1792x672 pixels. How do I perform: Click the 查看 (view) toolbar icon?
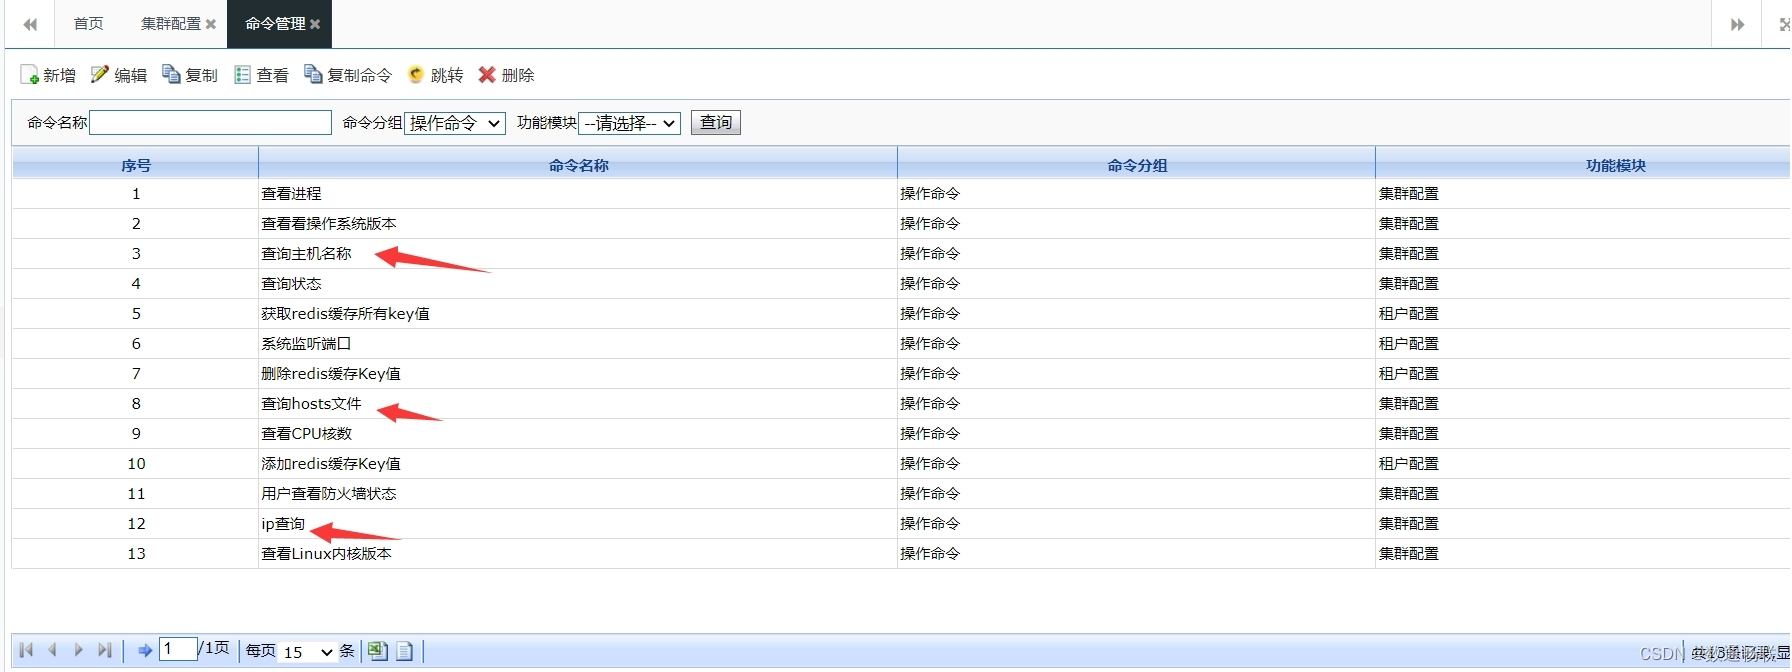point(242,75)
